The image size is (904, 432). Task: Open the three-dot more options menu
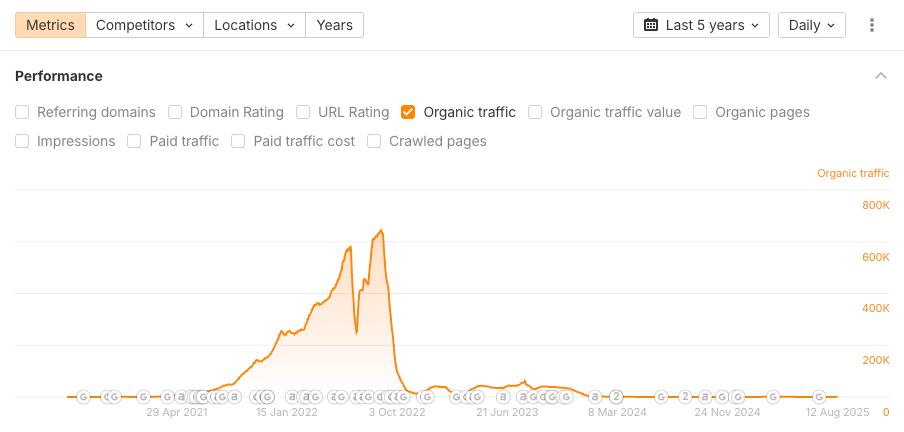(x=873, y=25)
